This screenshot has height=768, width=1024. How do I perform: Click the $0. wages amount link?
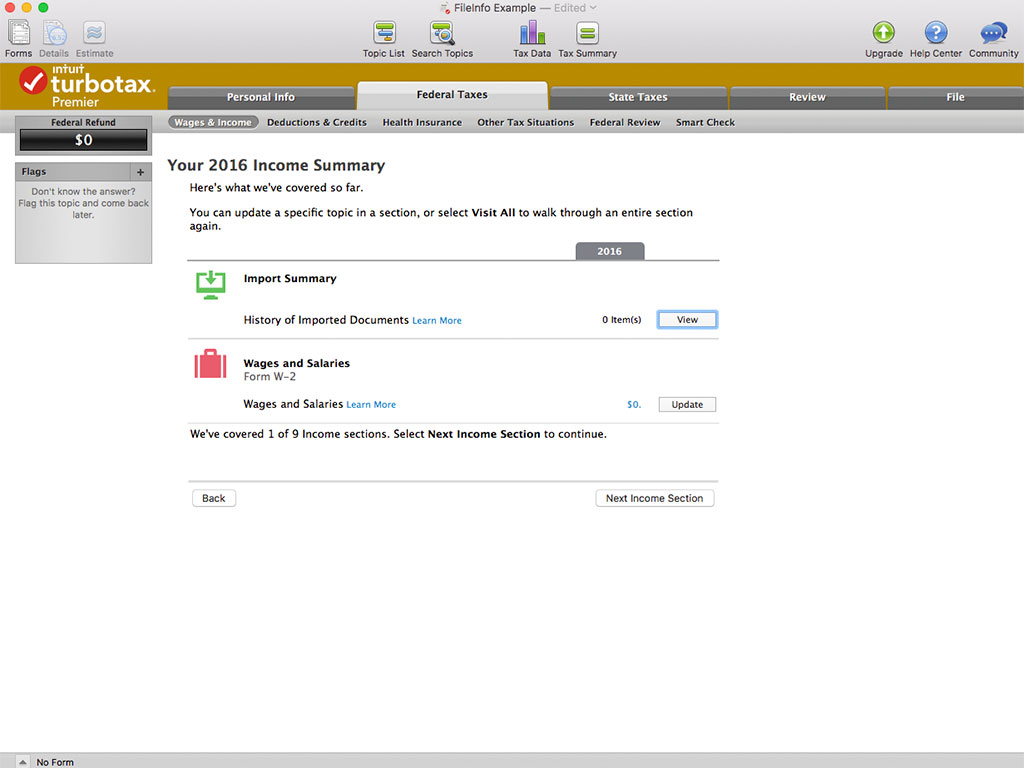click(x=633, y=405)
